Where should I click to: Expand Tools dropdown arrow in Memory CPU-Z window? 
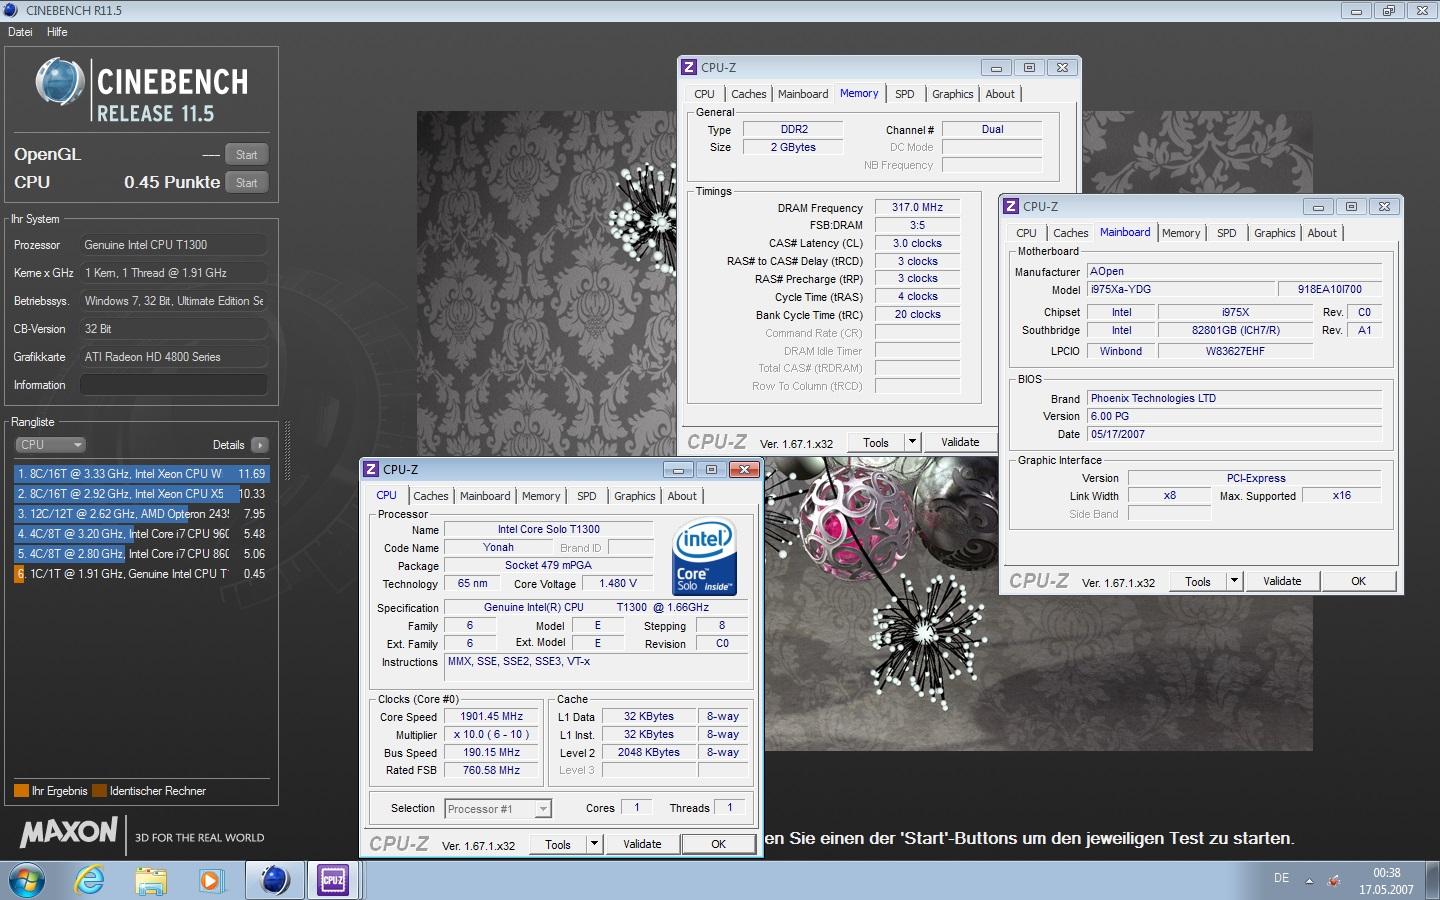coord(912,442)
